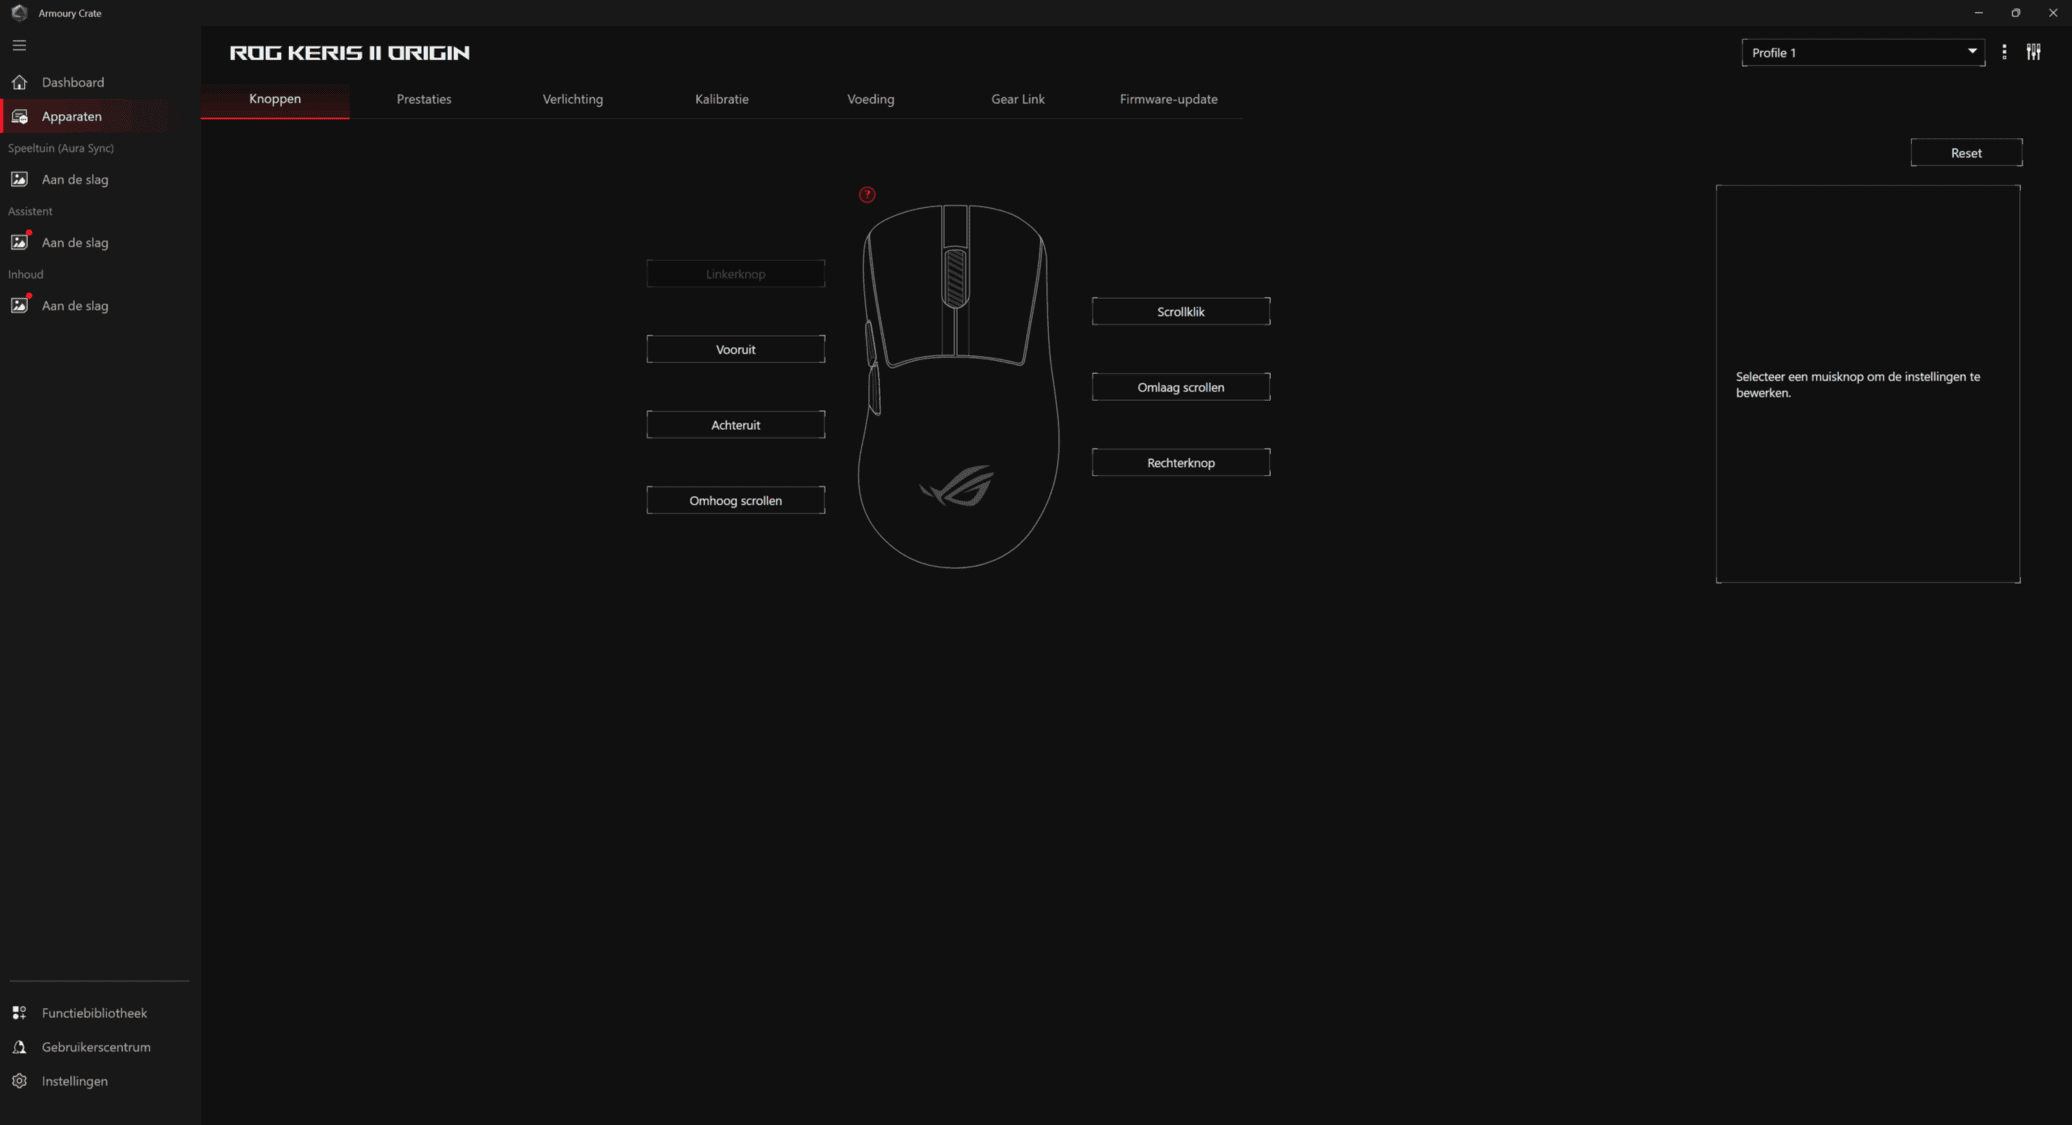Switch to the Firmware-update tab
Screen dimensions: 2072x1125
point(1169,99)
